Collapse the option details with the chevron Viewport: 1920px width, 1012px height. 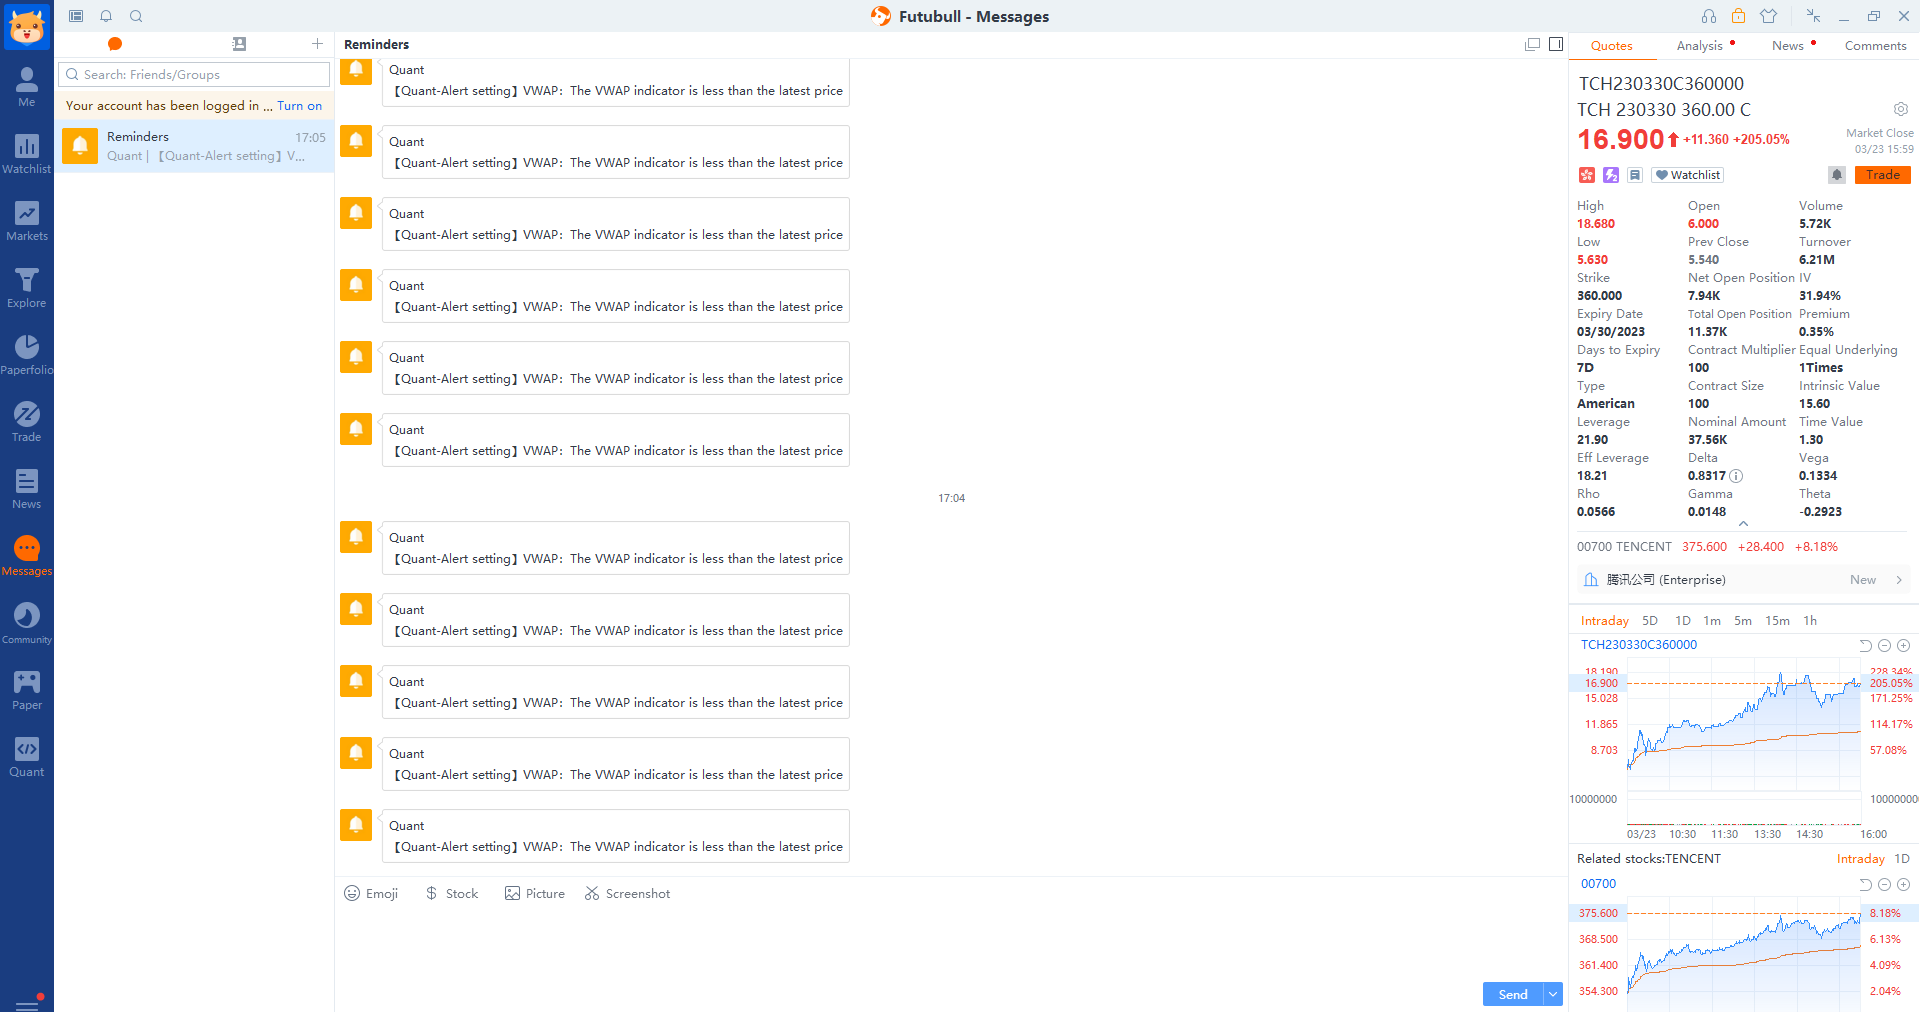point(1743,524)
